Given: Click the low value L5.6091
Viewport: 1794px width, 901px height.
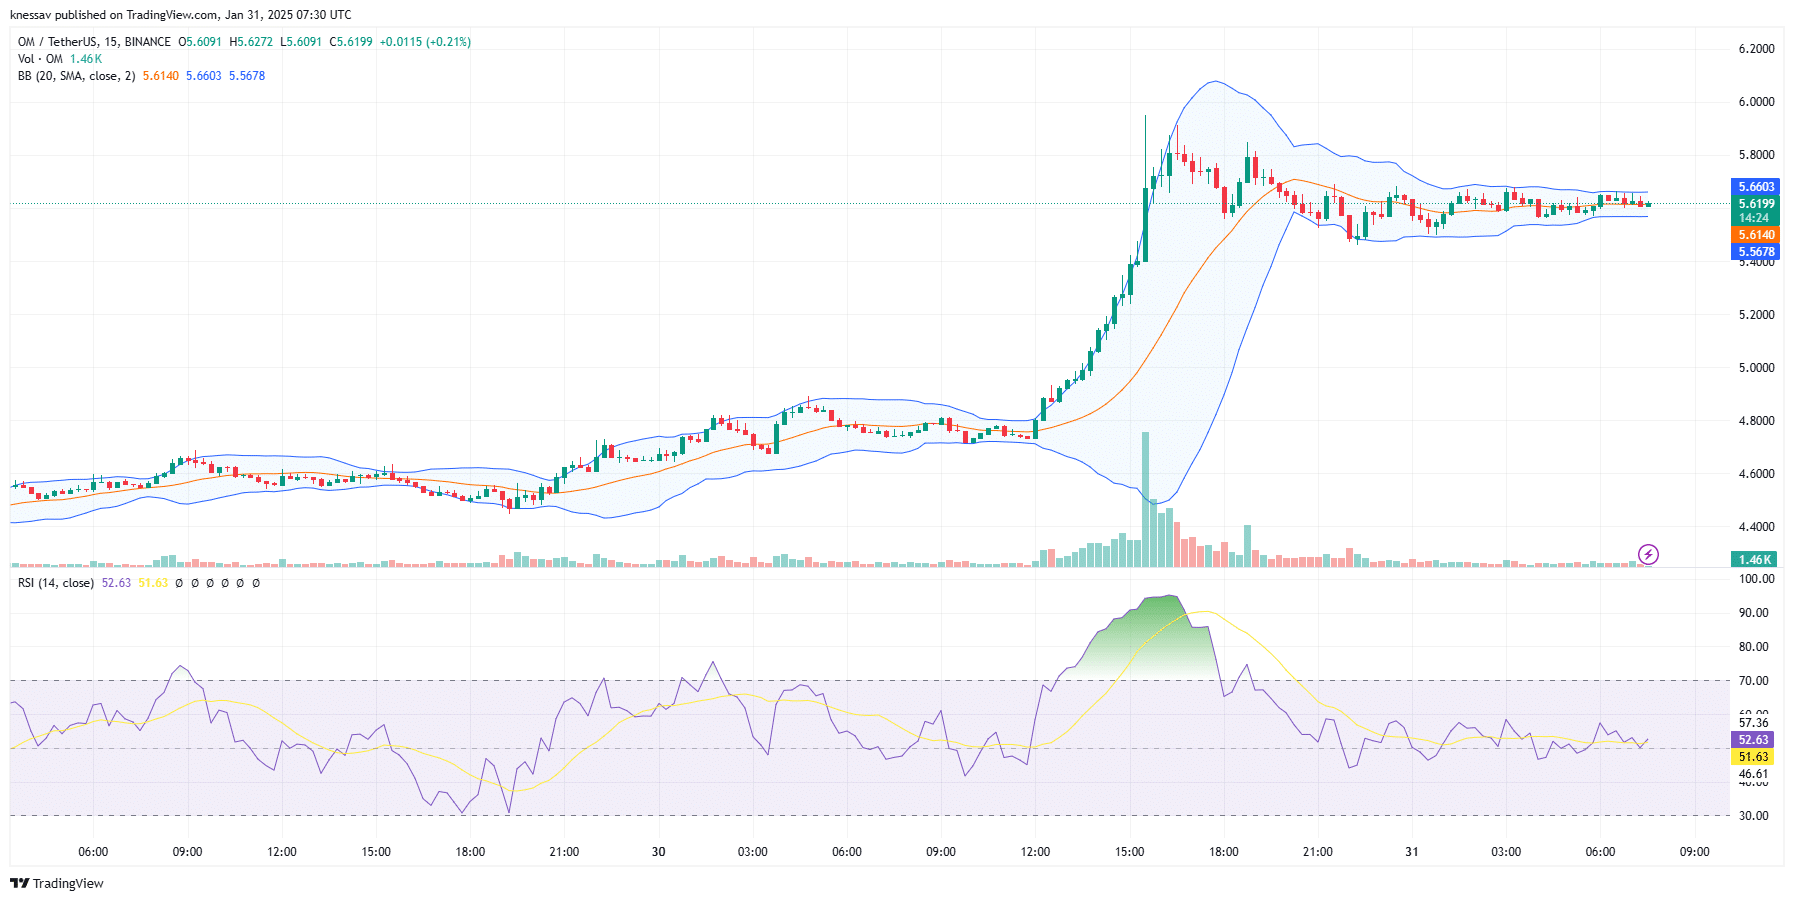Looking at the screenshot, I should click(x=301, y=42).
